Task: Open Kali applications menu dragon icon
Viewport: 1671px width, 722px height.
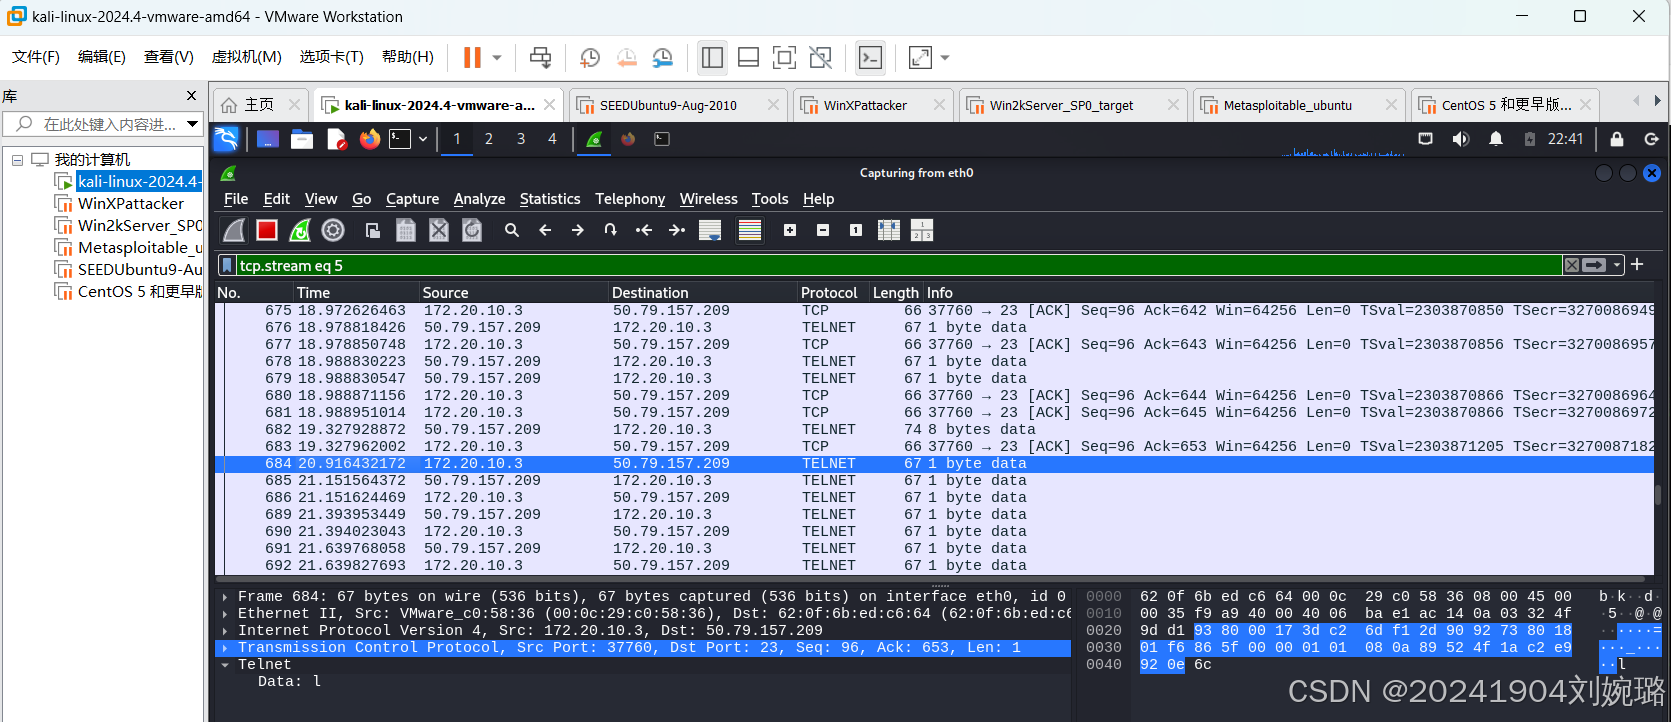Action: (x=227, y=139)
